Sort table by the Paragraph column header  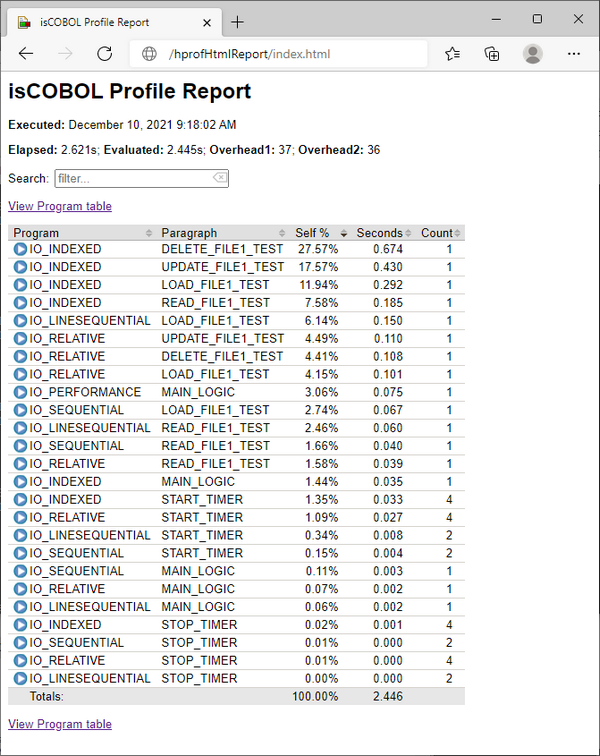[223, 233]
